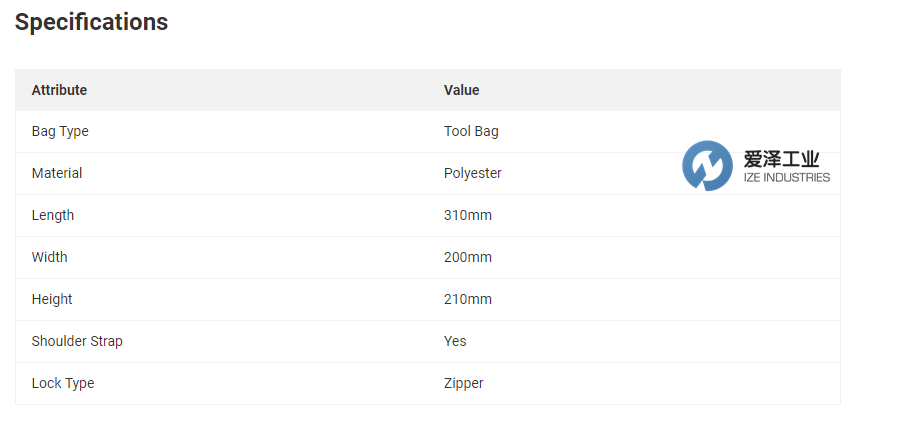Viewport: 899px width, 422px height.
Task: Click the 310mm length value
Action: point(468,215)
